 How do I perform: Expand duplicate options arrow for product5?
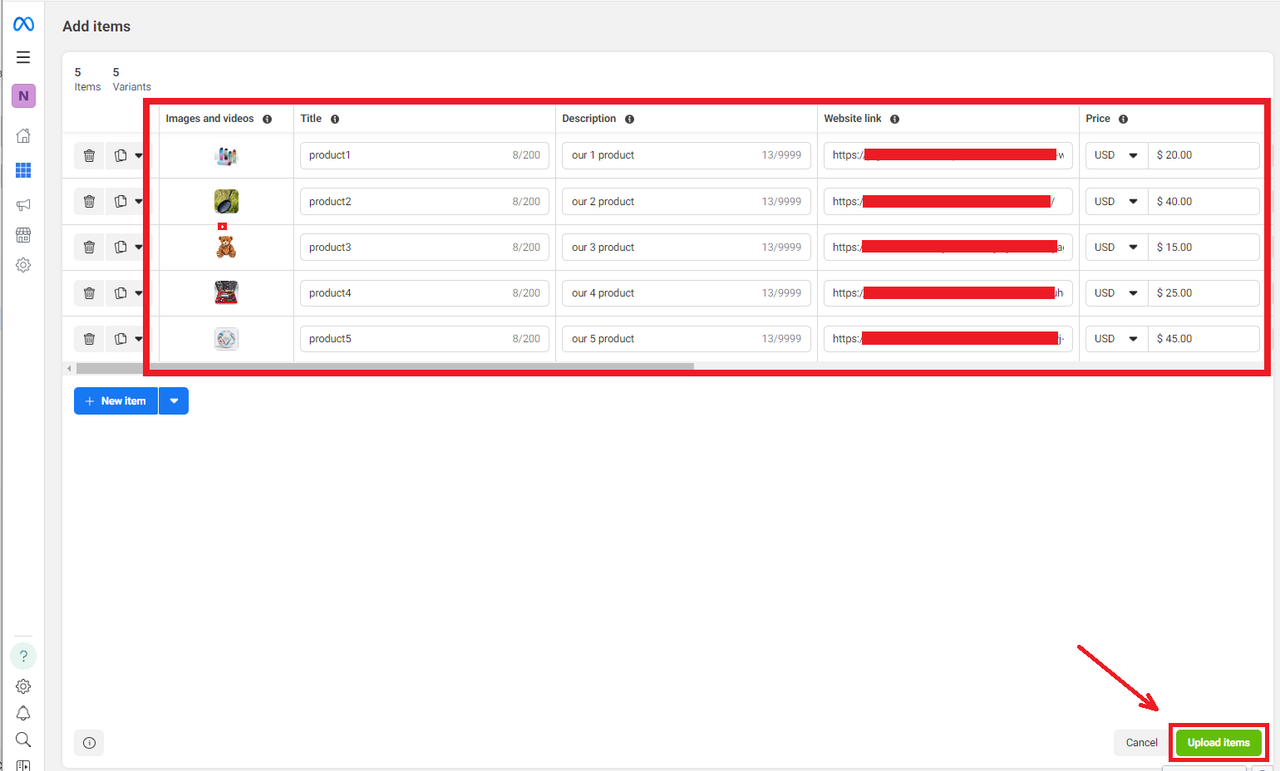pyautogui.click(x=139, y=339)
